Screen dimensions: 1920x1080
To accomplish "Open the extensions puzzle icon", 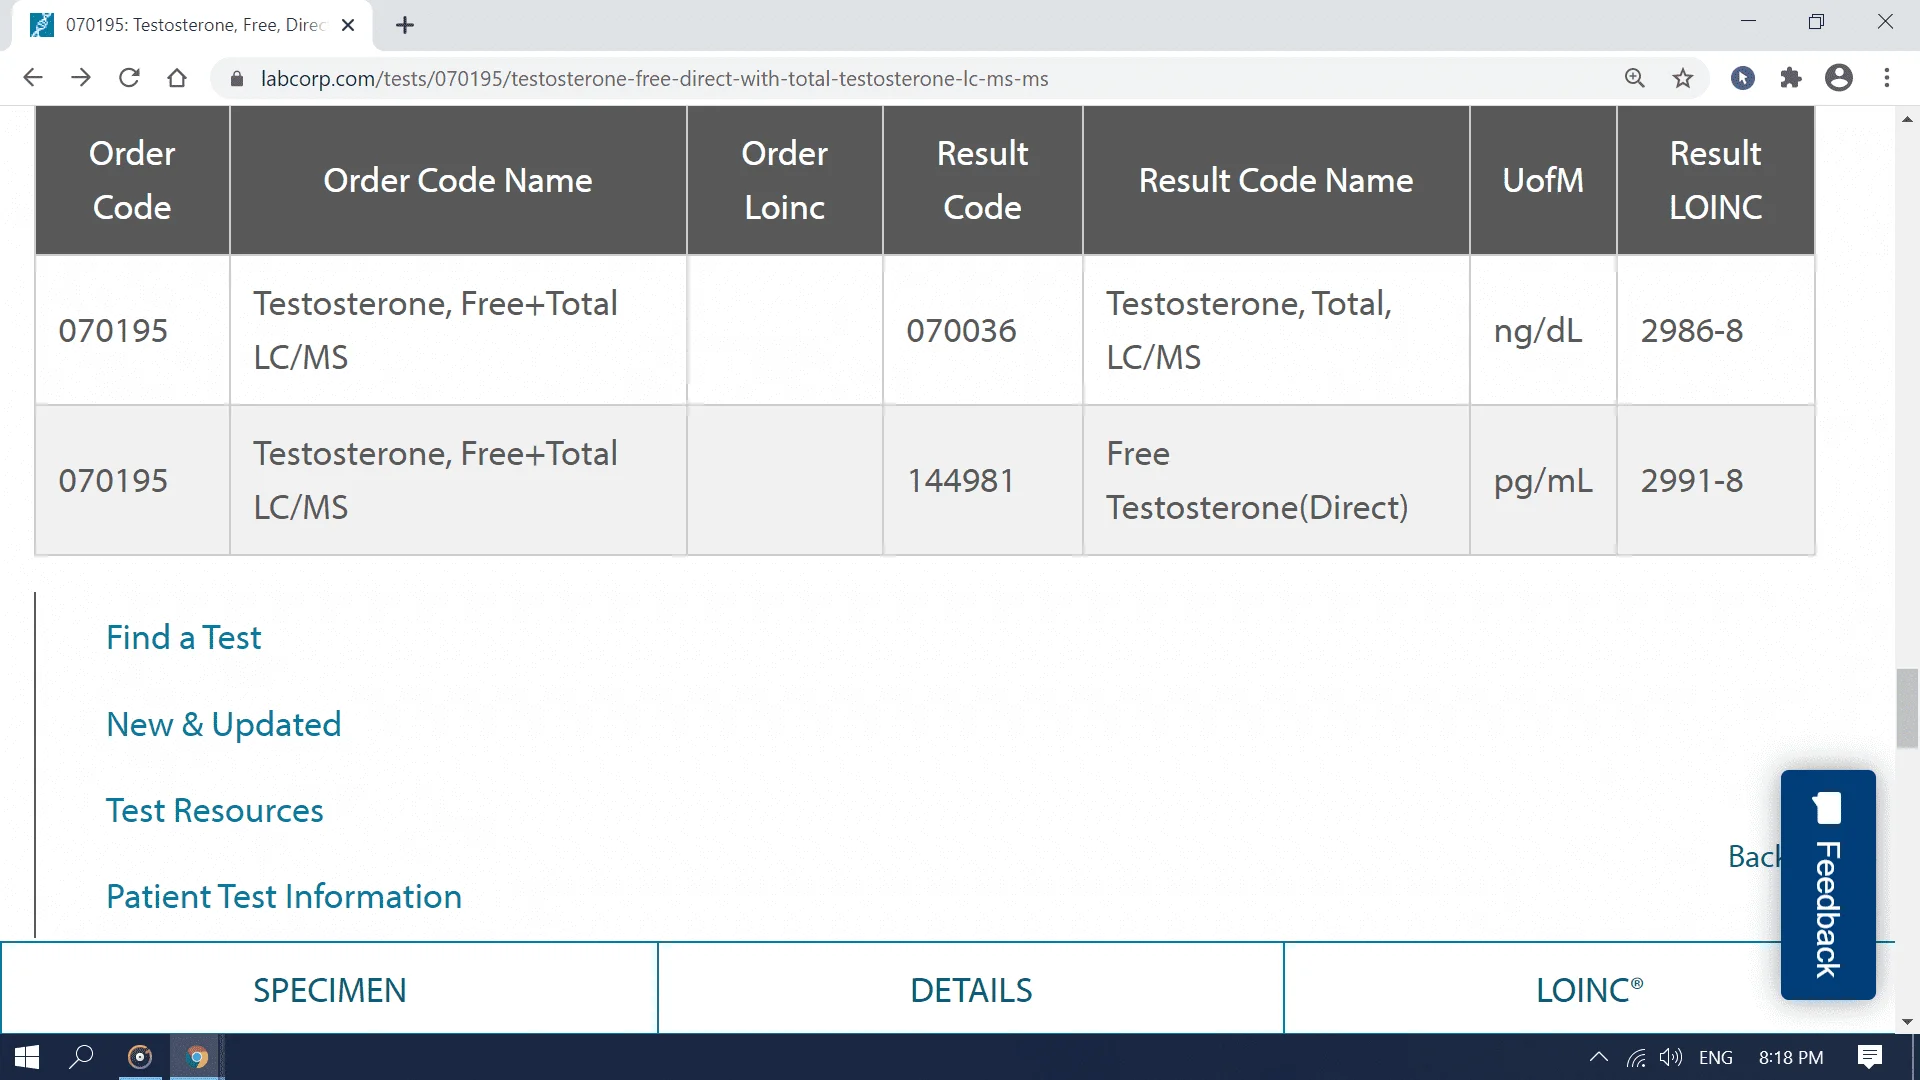I will (x=1791, y=78).
